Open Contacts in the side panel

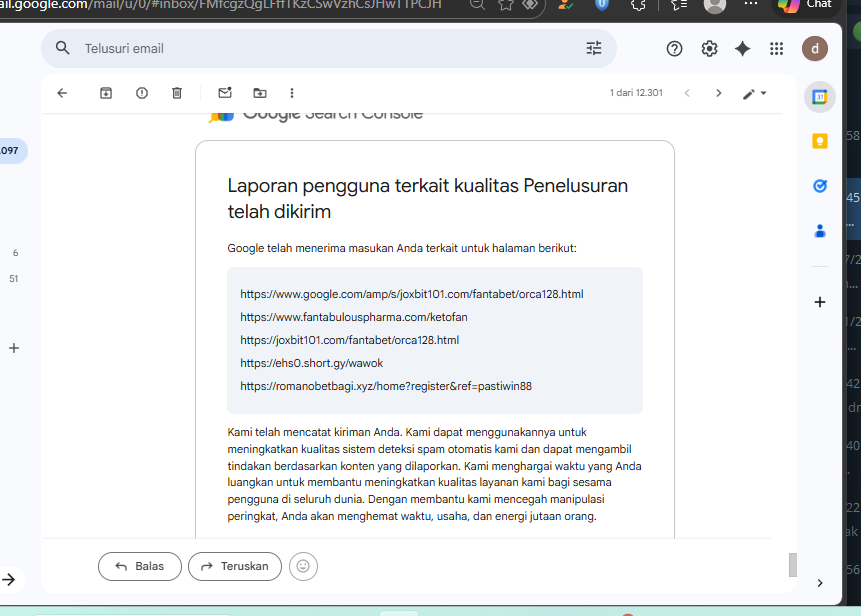820,231
